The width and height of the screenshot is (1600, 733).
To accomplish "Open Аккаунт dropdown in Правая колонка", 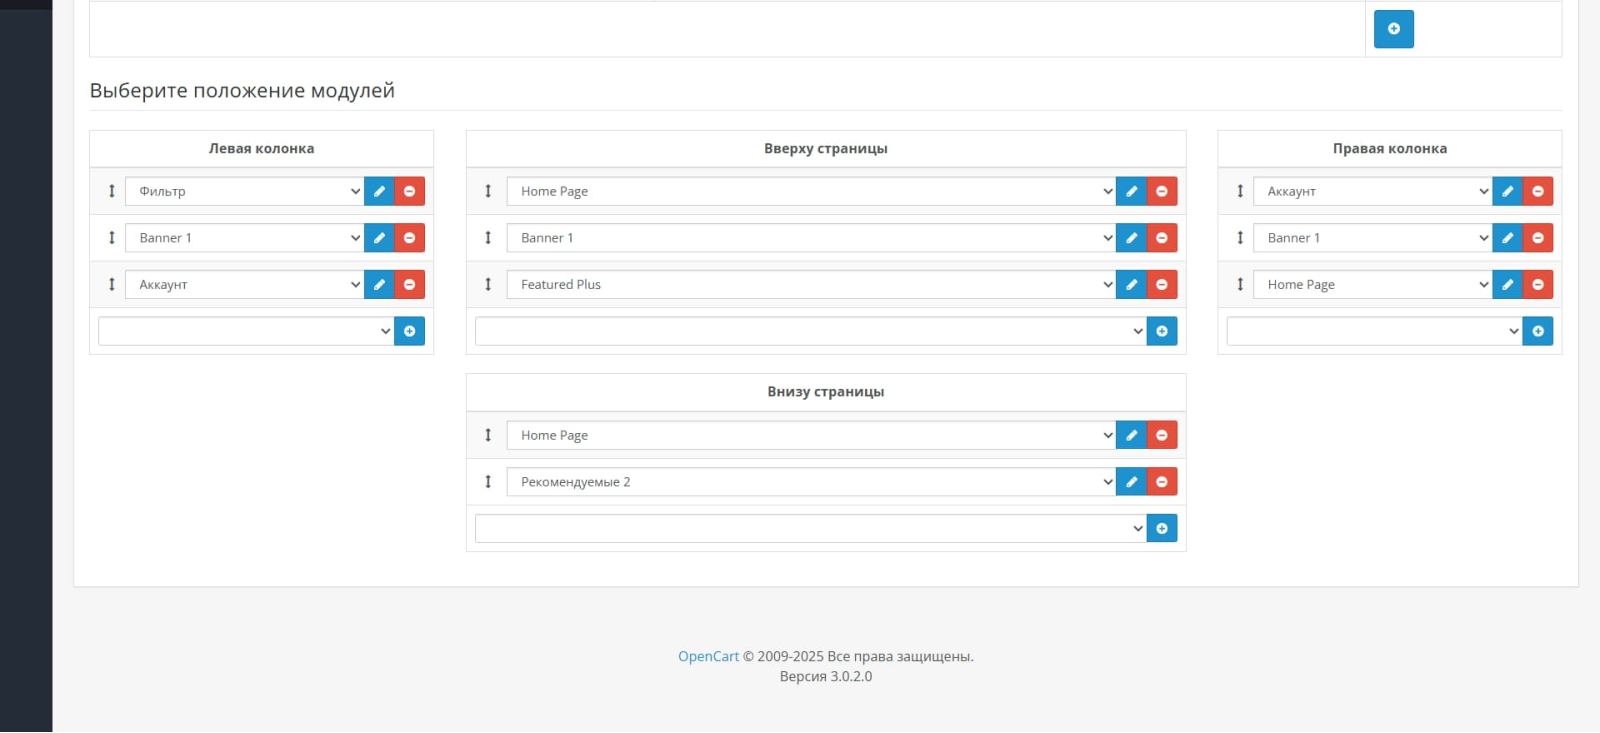I will [x=1373, y=191].
